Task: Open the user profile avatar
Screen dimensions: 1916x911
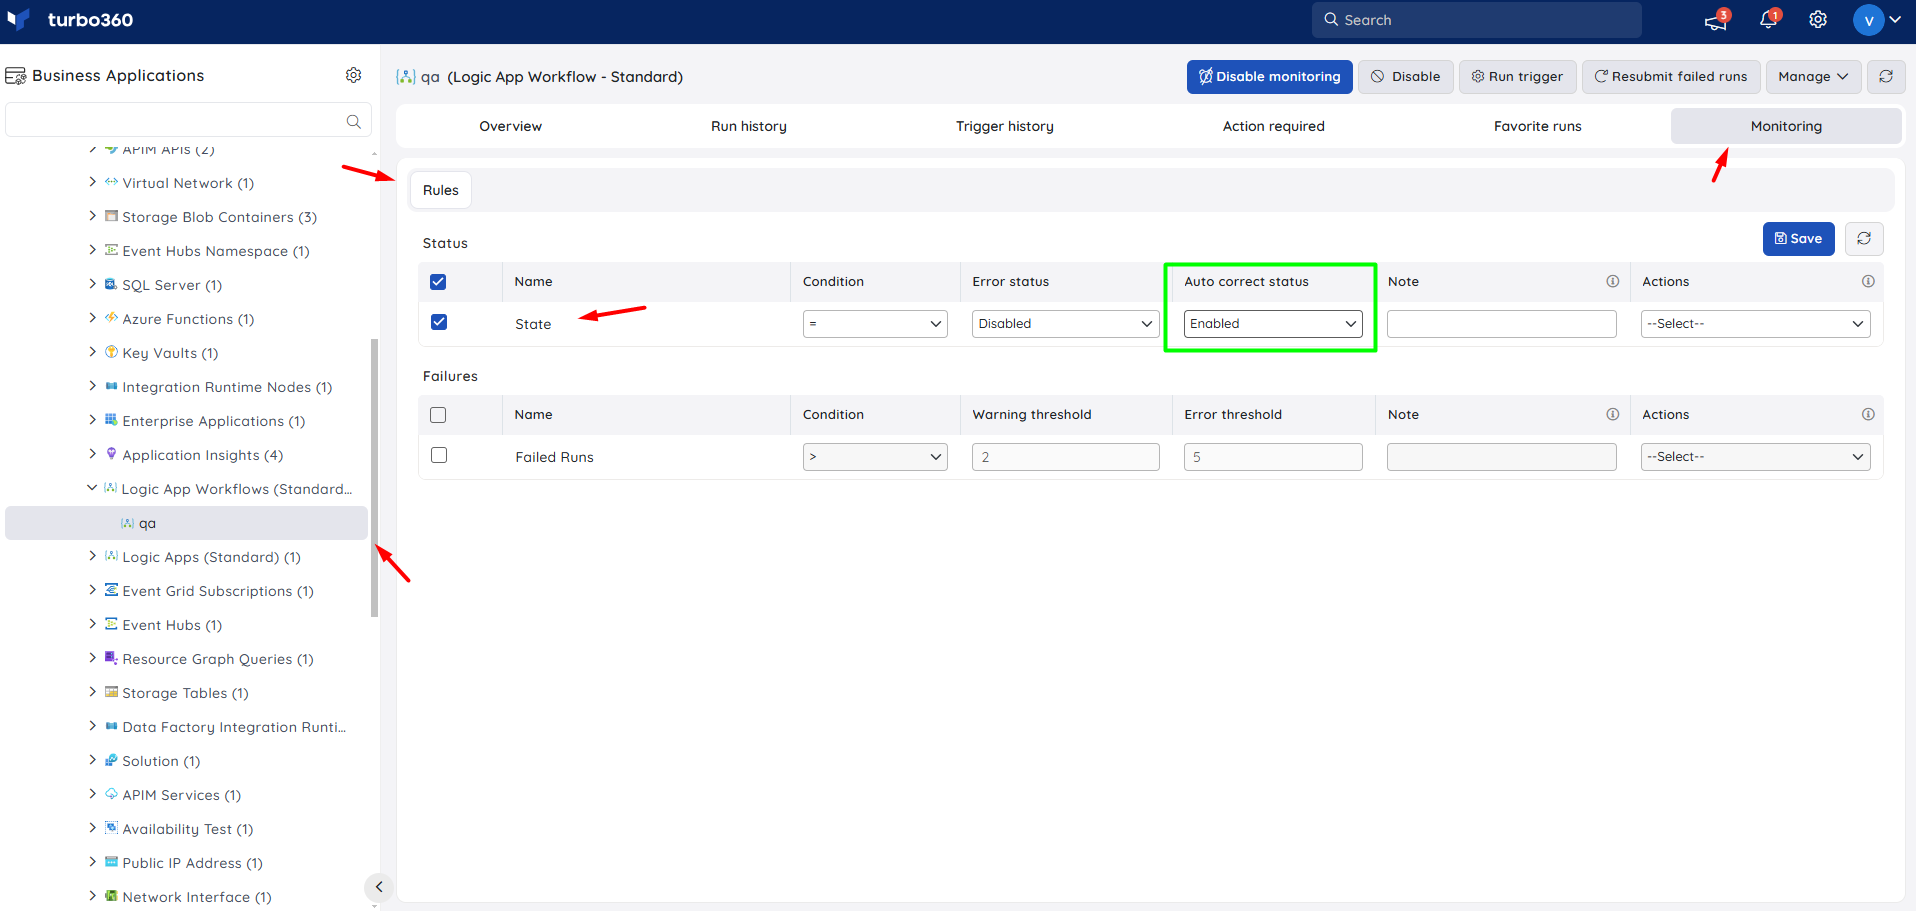Action: pyautogui.click(x=1868, y=20)
